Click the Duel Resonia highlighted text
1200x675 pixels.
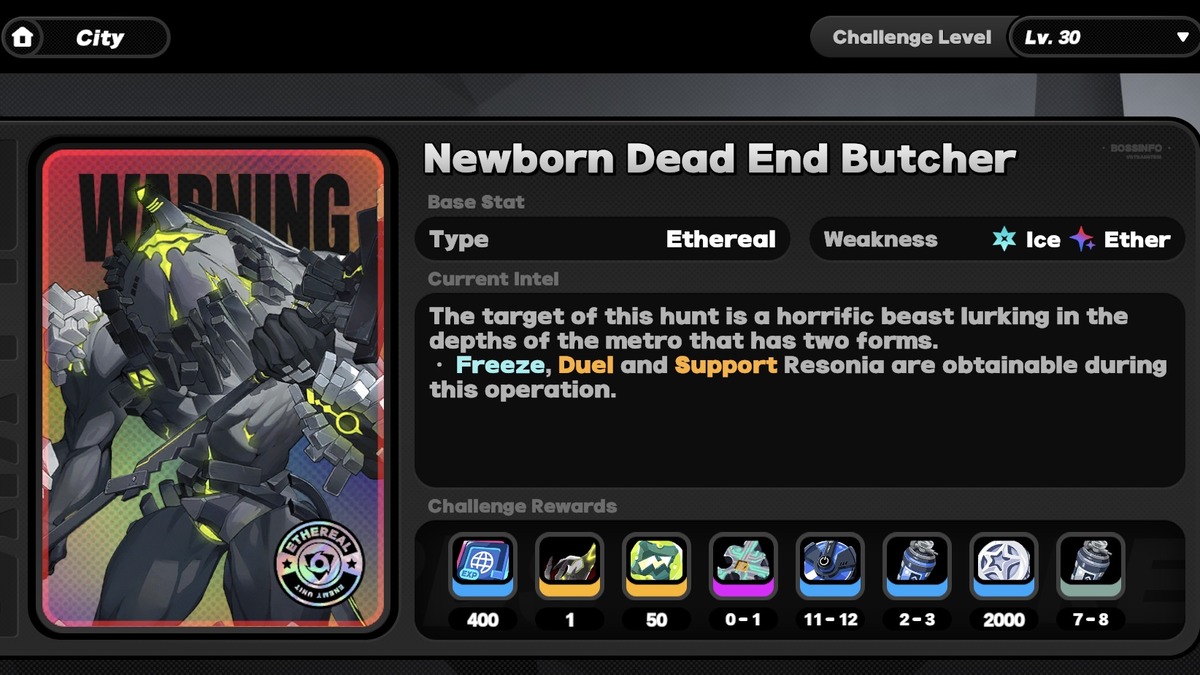pyautogui.click(x=586, y=365)
